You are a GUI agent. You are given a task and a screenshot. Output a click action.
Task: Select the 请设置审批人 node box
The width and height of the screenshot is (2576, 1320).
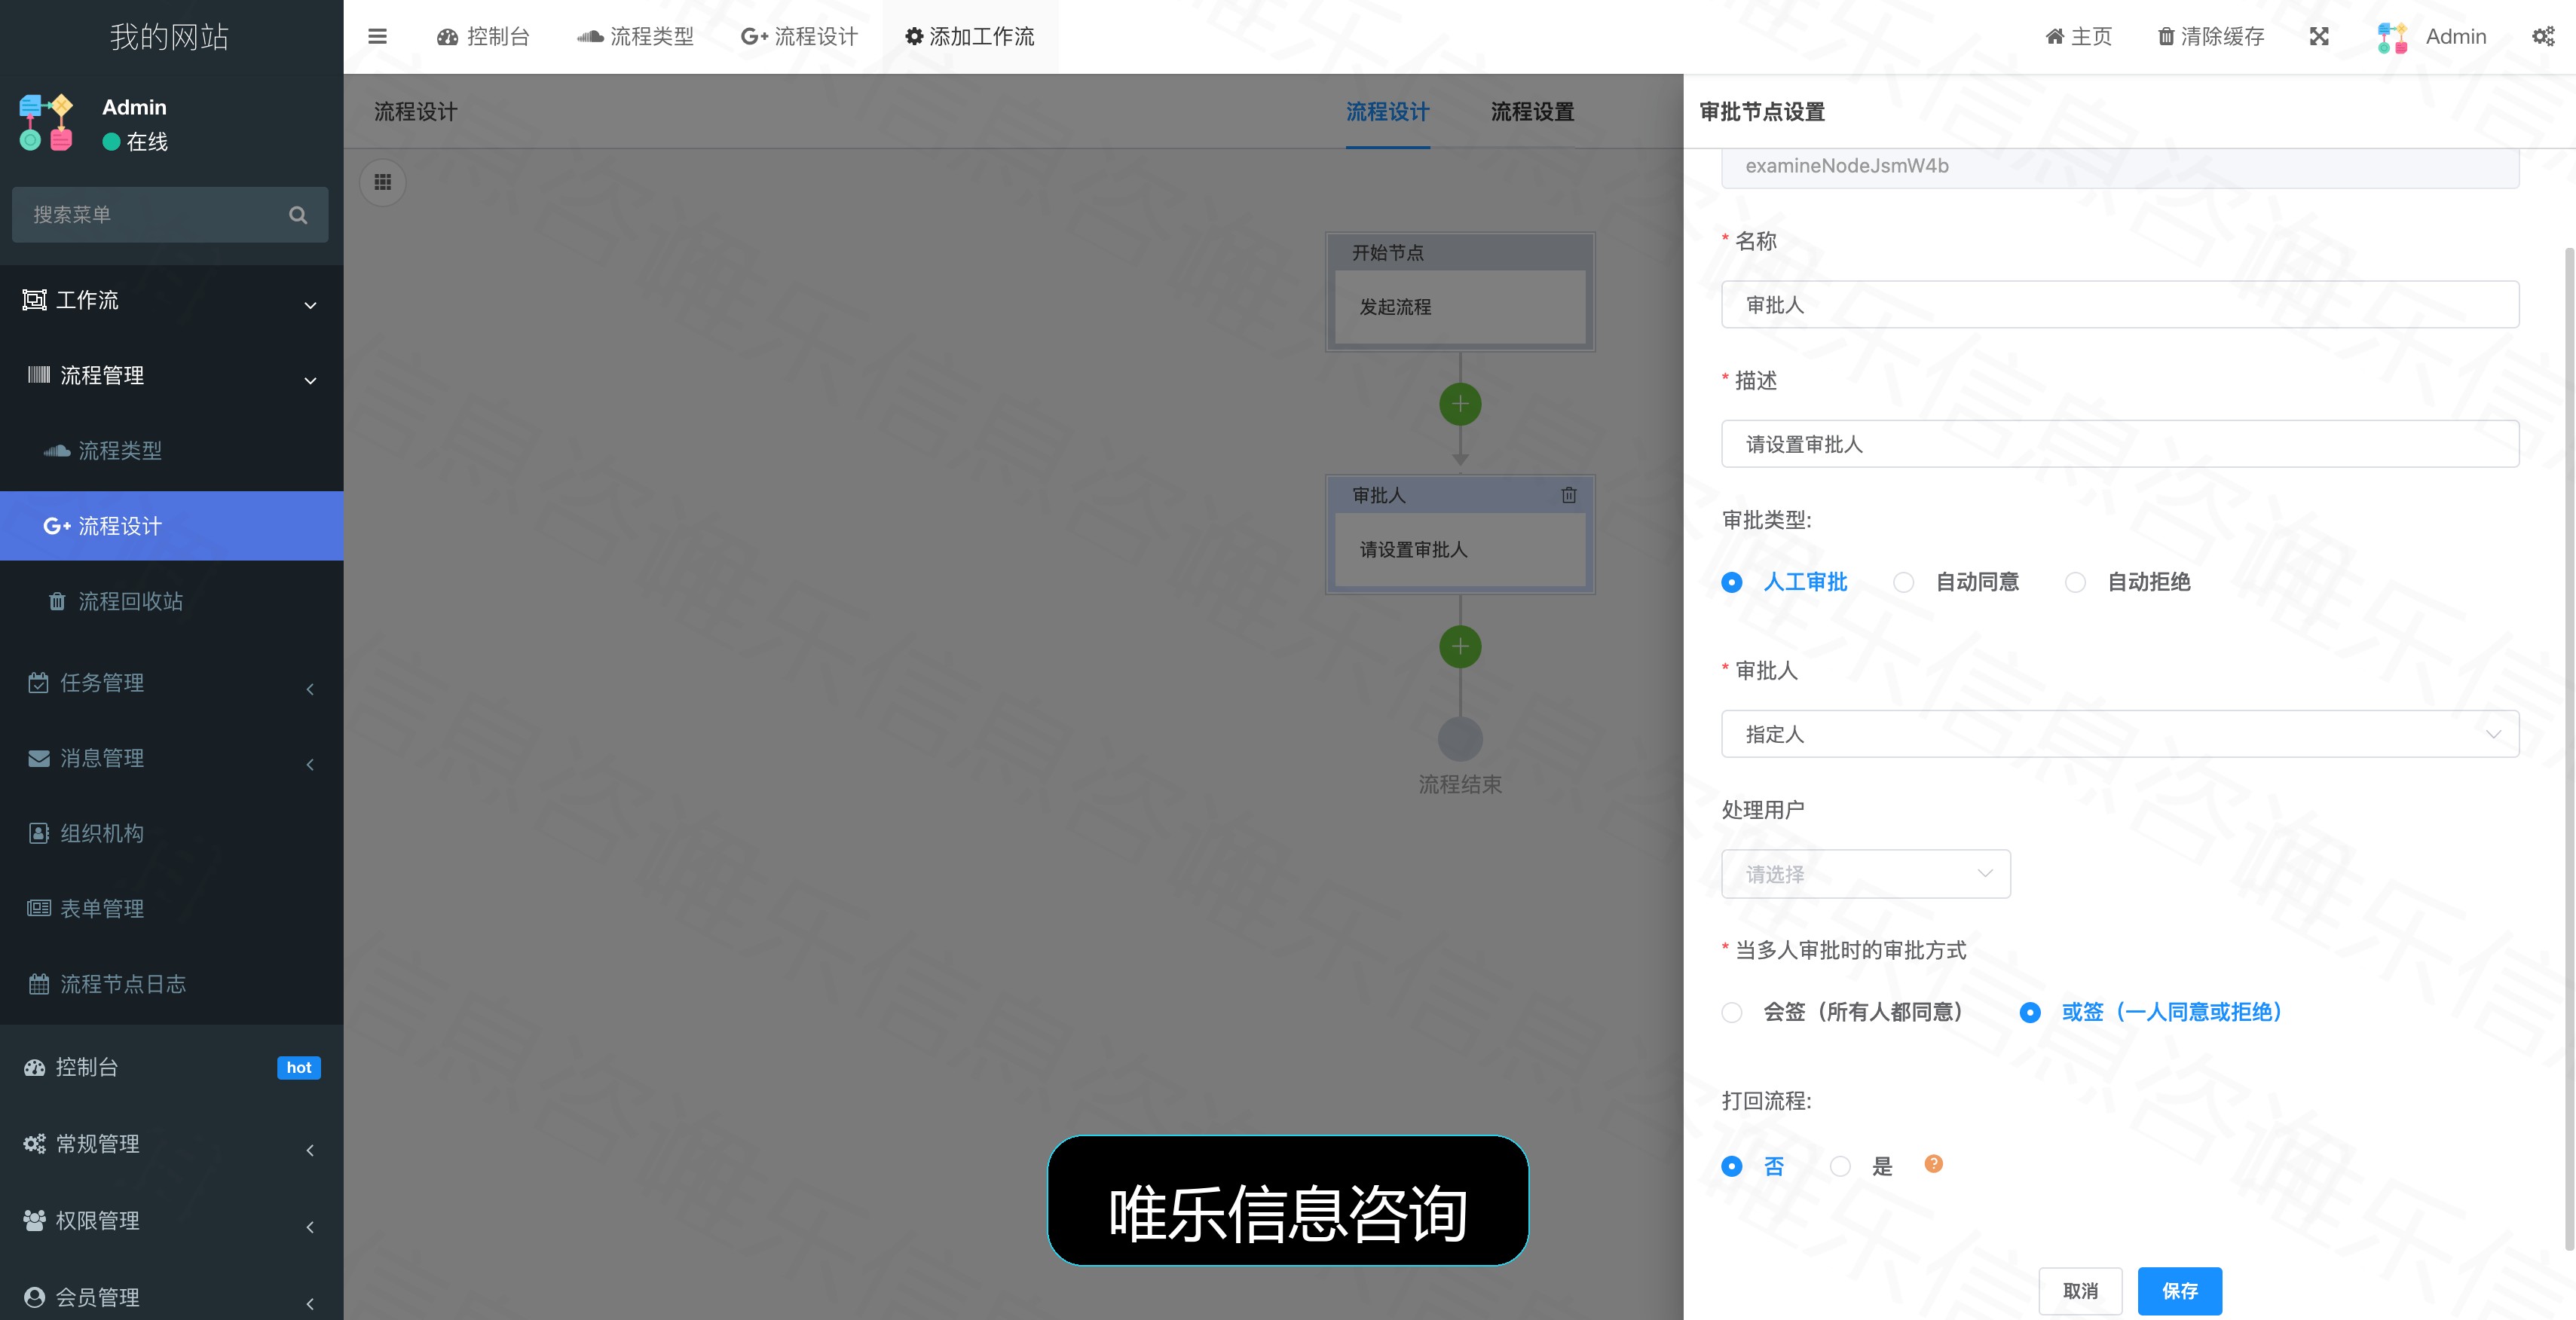(x=1460, y=550)
